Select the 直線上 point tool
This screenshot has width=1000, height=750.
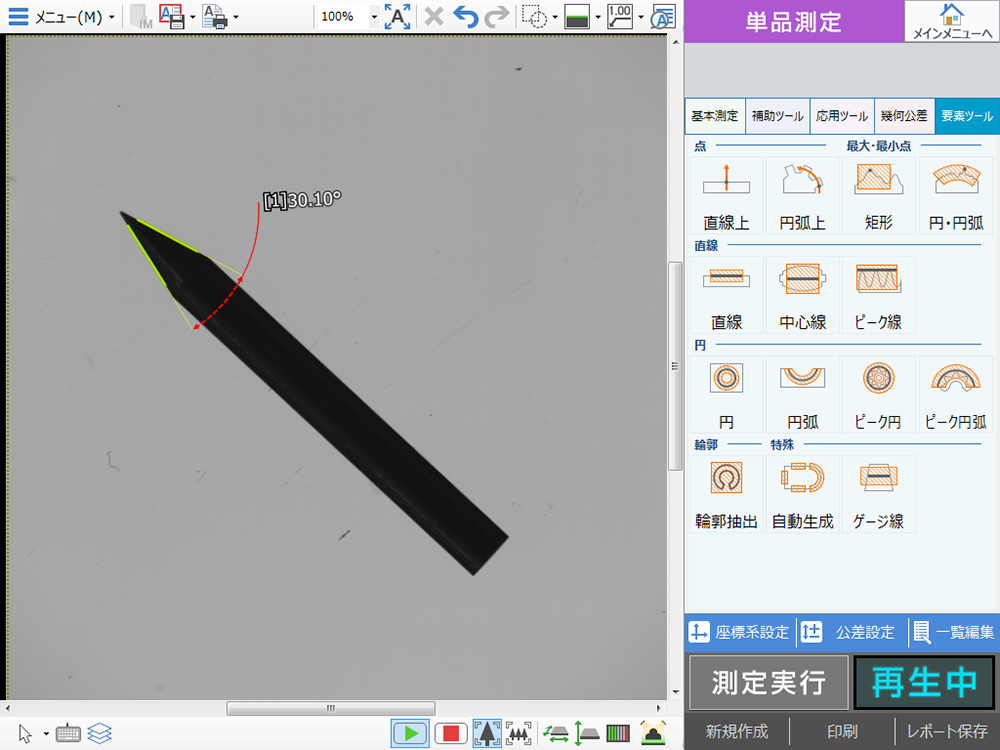point(726,195)
